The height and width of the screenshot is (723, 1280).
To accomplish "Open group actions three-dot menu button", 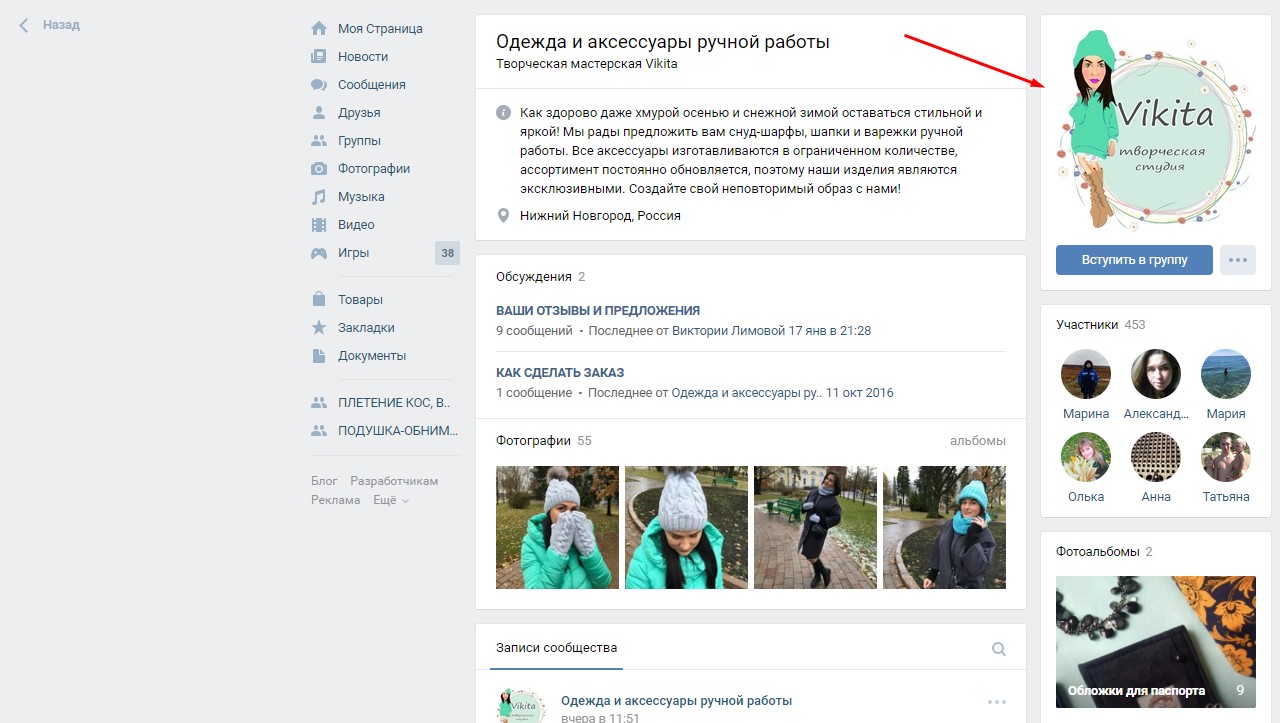I will (x=1237, y=260).
